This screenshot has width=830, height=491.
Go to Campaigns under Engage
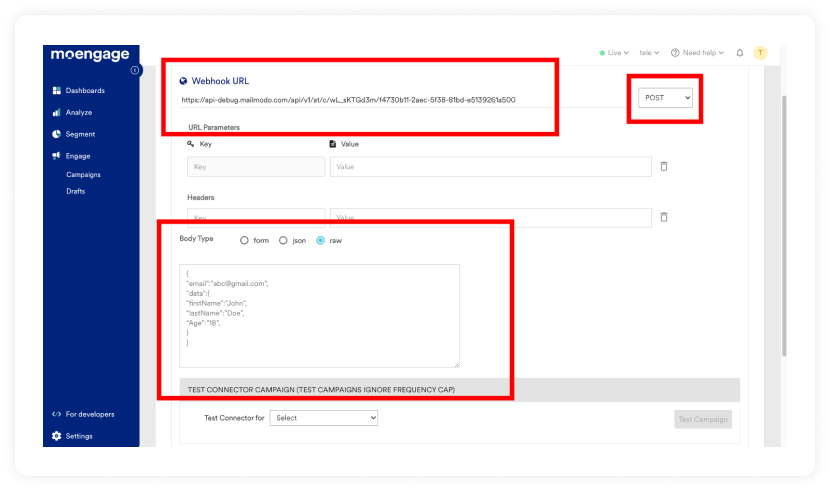tap(83, 175)
